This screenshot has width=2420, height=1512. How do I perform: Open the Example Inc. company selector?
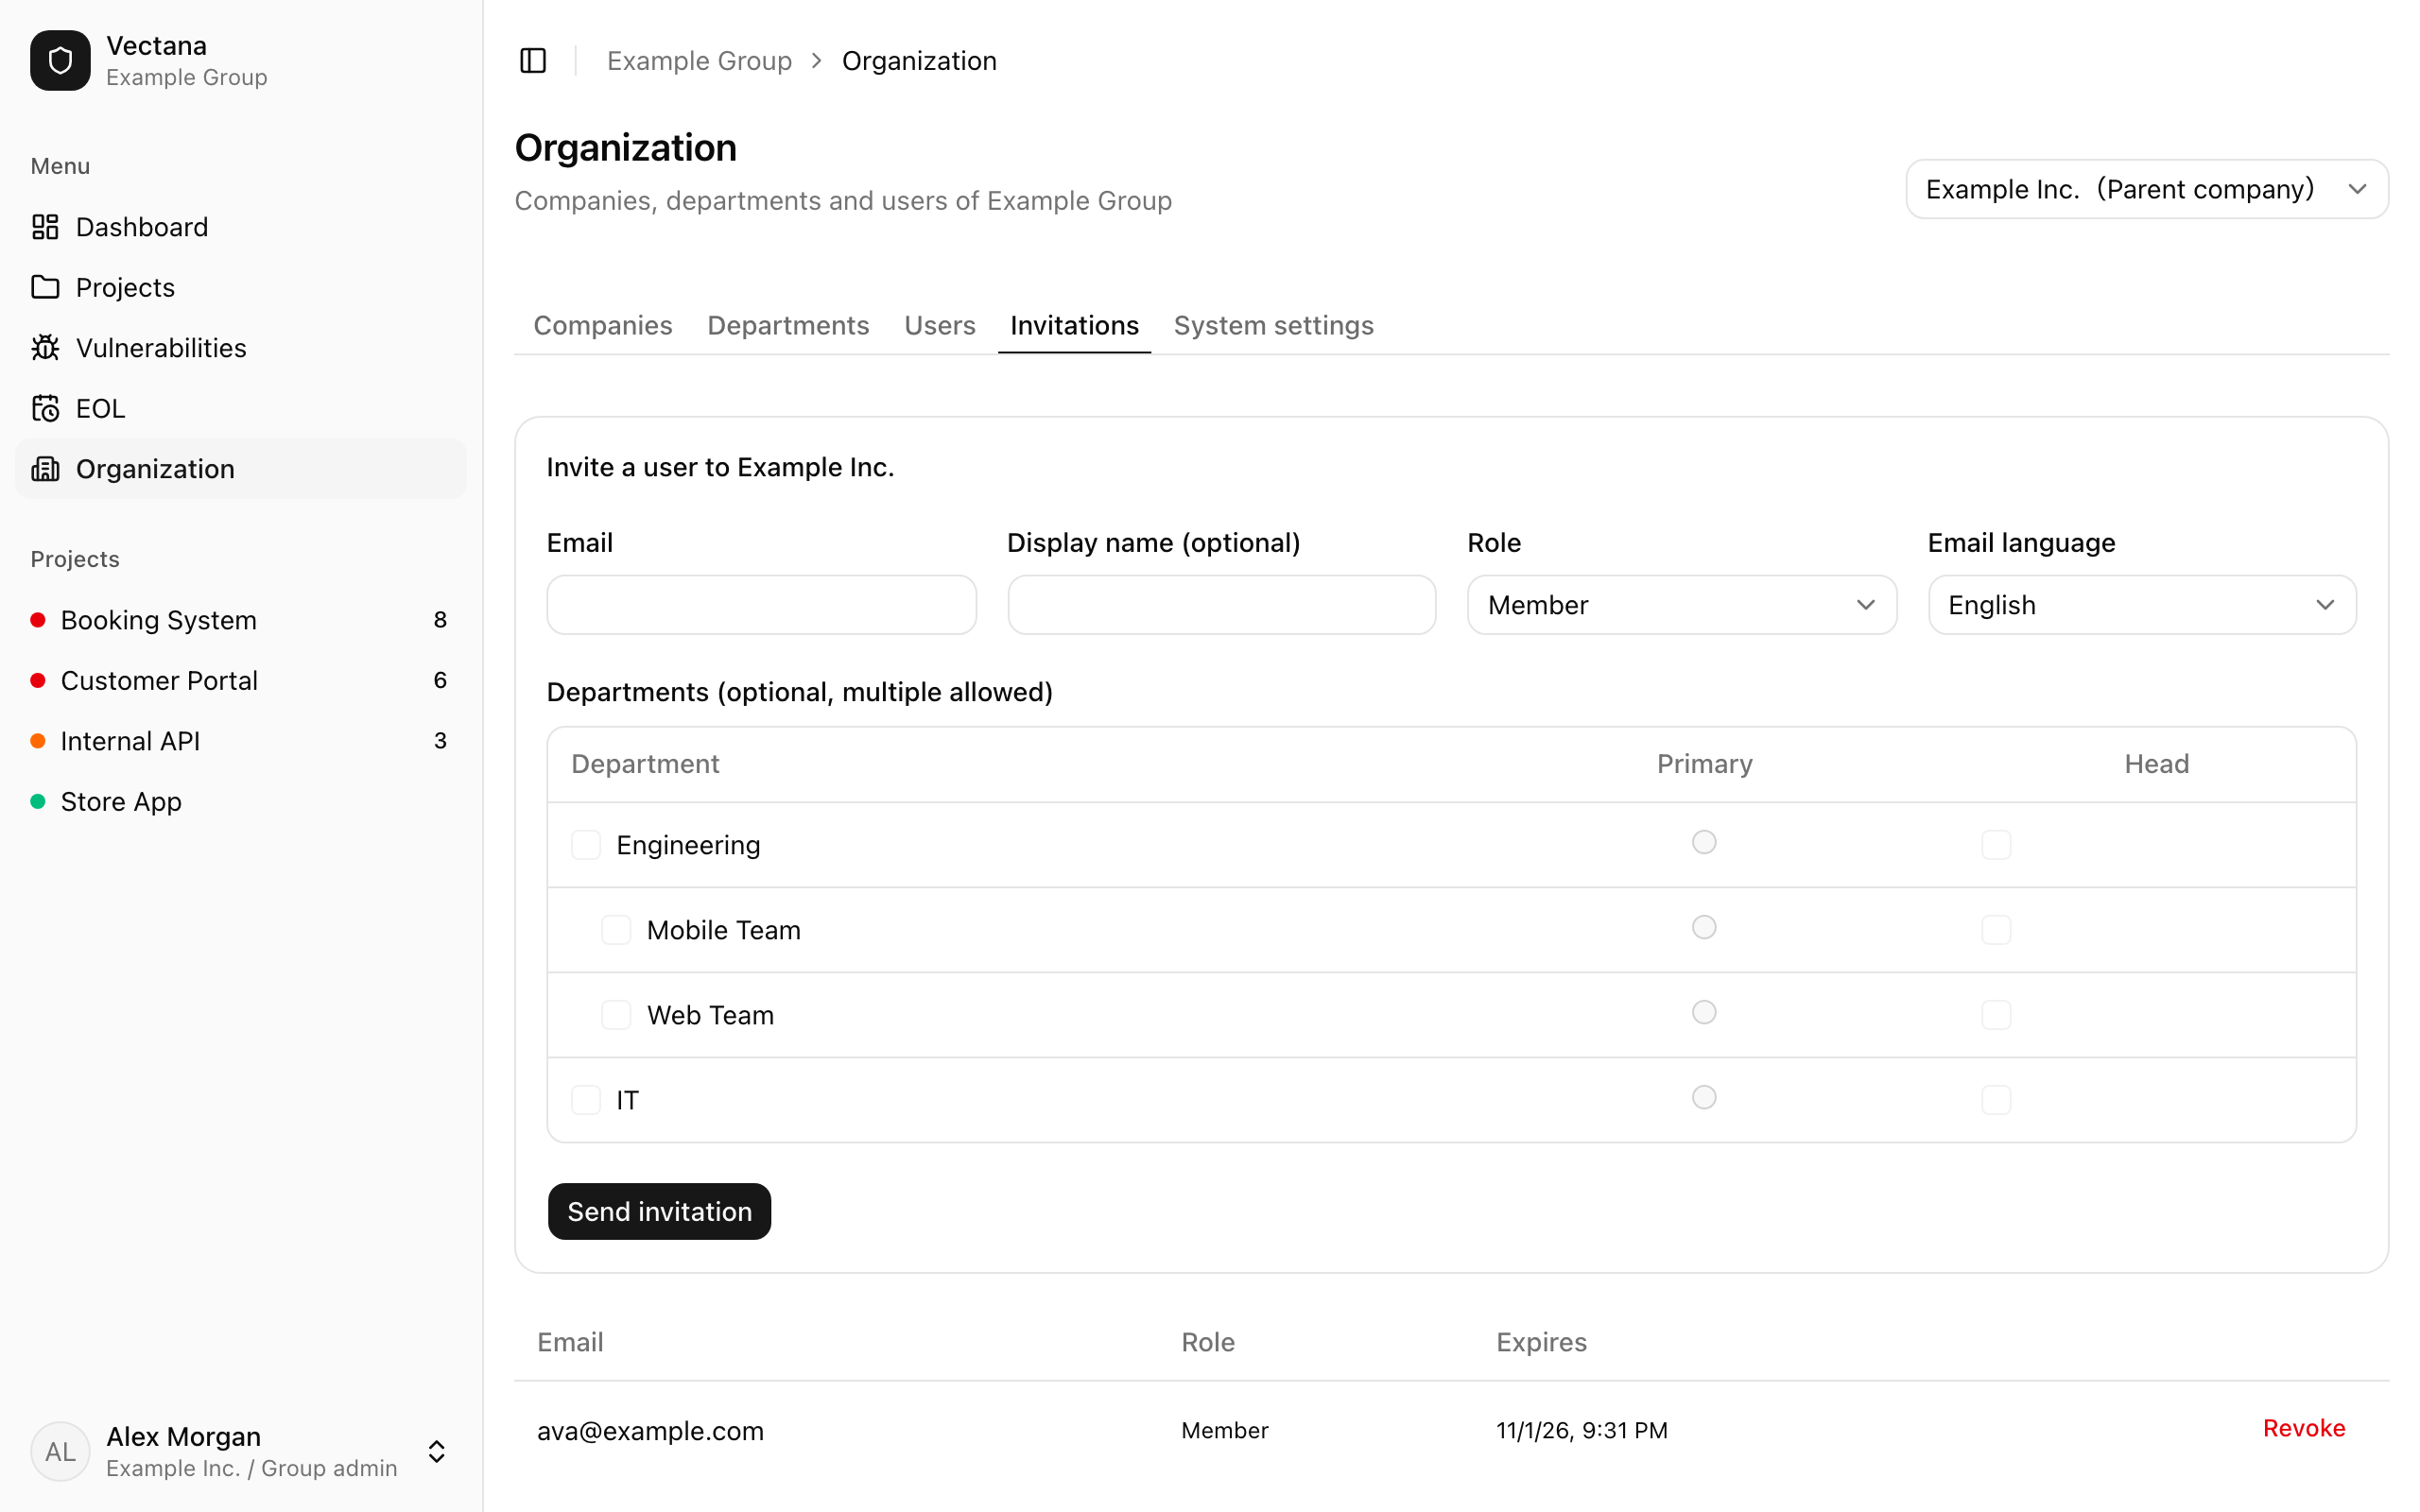(x=2147, y=189)
